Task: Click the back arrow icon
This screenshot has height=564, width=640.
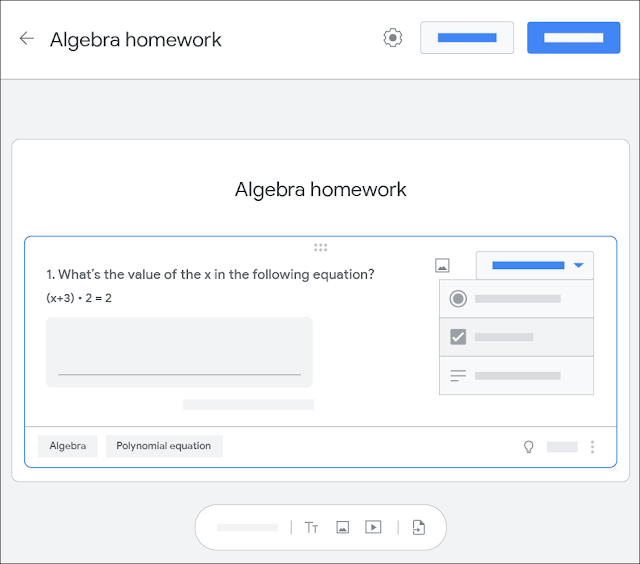Action: click(x=27, y=38)
